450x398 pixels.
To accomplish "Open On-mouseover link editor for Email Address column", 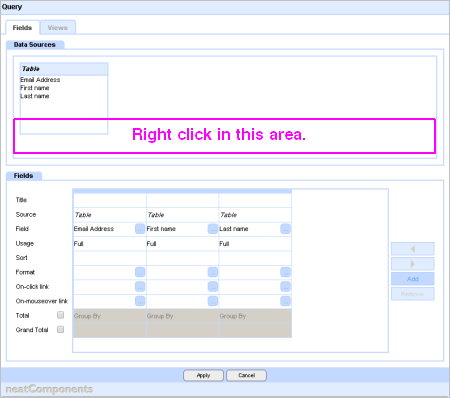I will coord(140,301).
